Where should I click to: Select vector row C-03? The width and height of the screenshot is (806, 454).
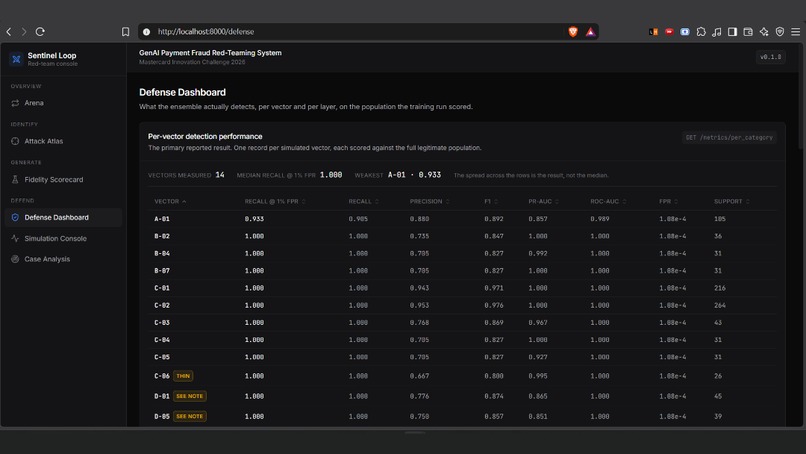click(x=462, y=323)
